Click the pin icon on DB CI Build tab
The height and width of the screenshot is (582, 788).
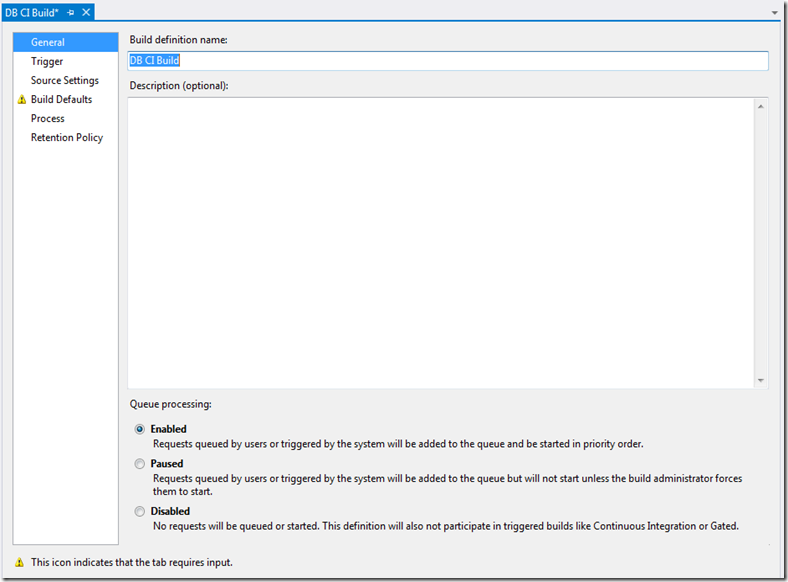[71, 13]
